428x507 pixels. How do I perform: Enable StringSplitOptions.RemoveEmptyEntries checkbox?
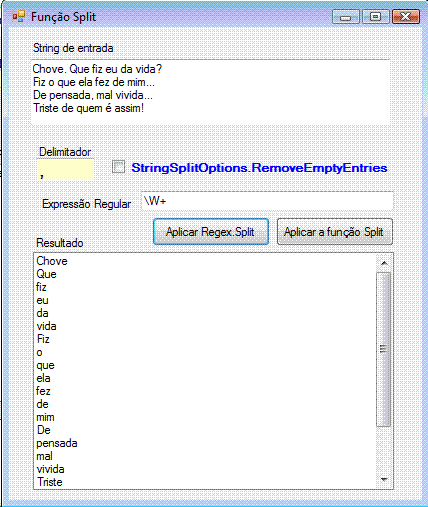click(x=118, y=167)
